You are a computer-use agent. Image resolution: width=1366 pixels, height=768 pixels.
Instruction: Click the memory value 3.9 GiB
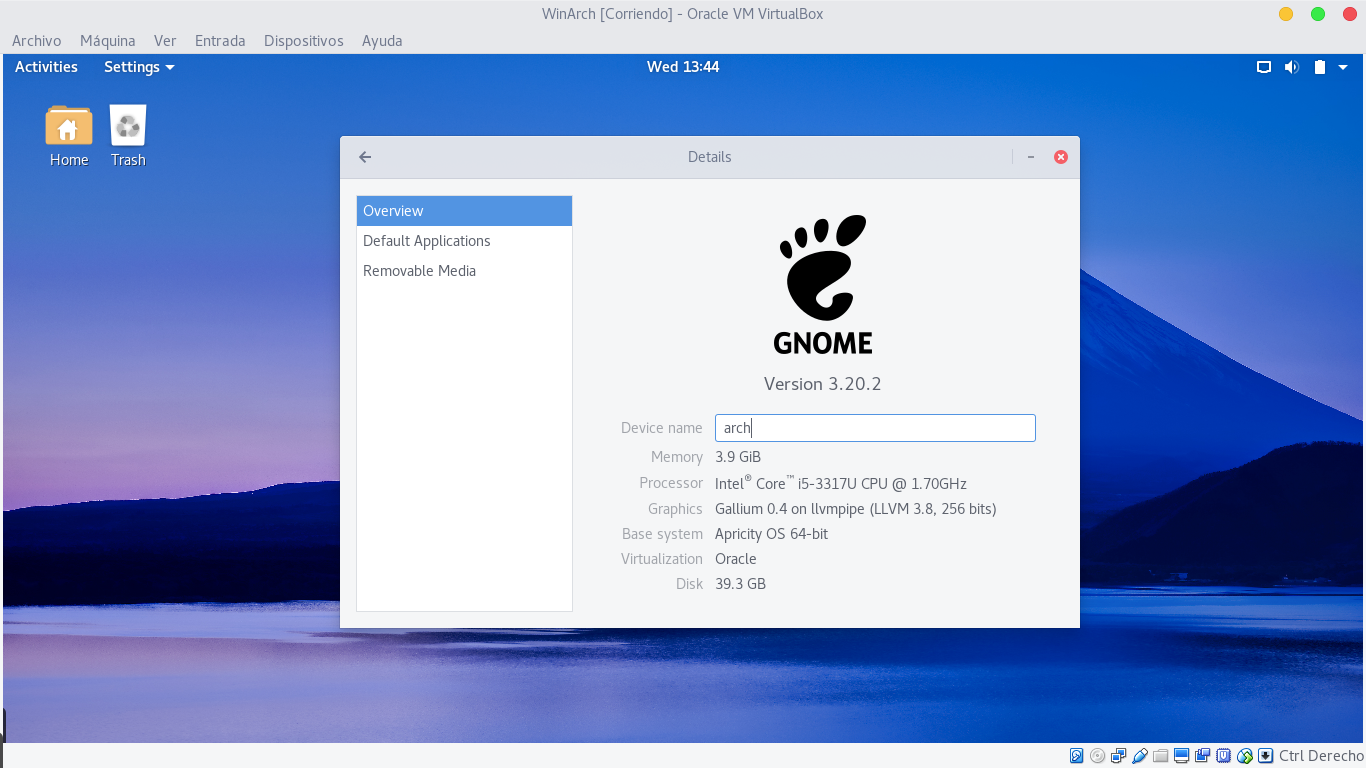pos(738,457)
